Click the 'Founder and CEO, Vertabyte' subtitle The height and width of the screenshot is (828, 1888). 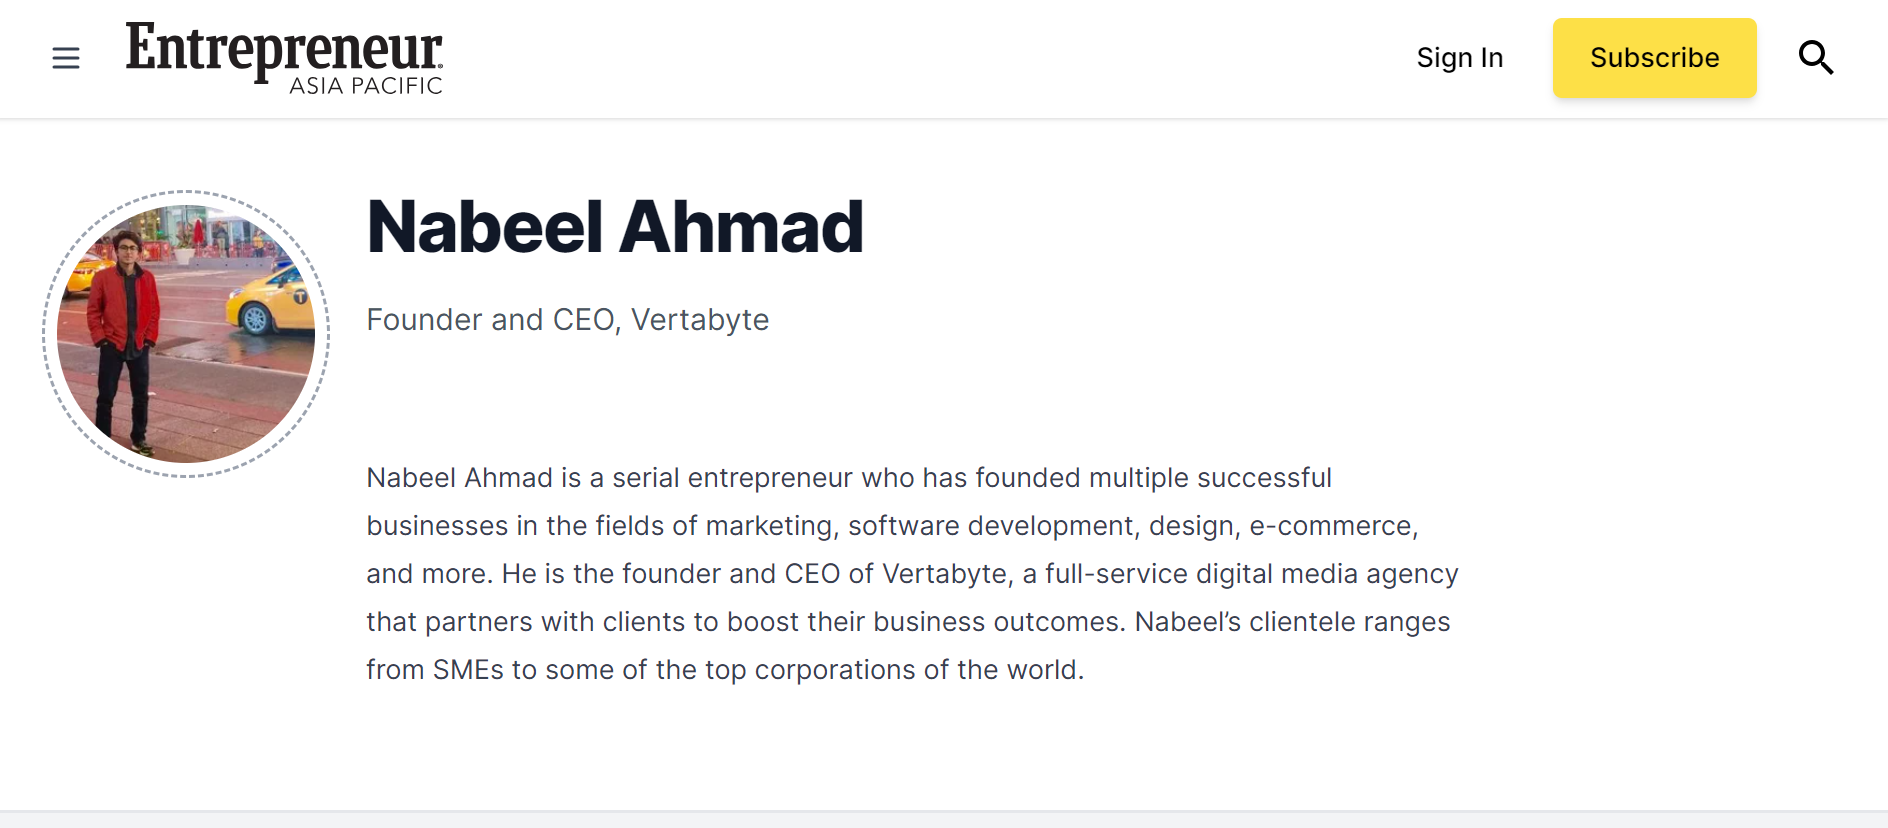click(568, 320)
